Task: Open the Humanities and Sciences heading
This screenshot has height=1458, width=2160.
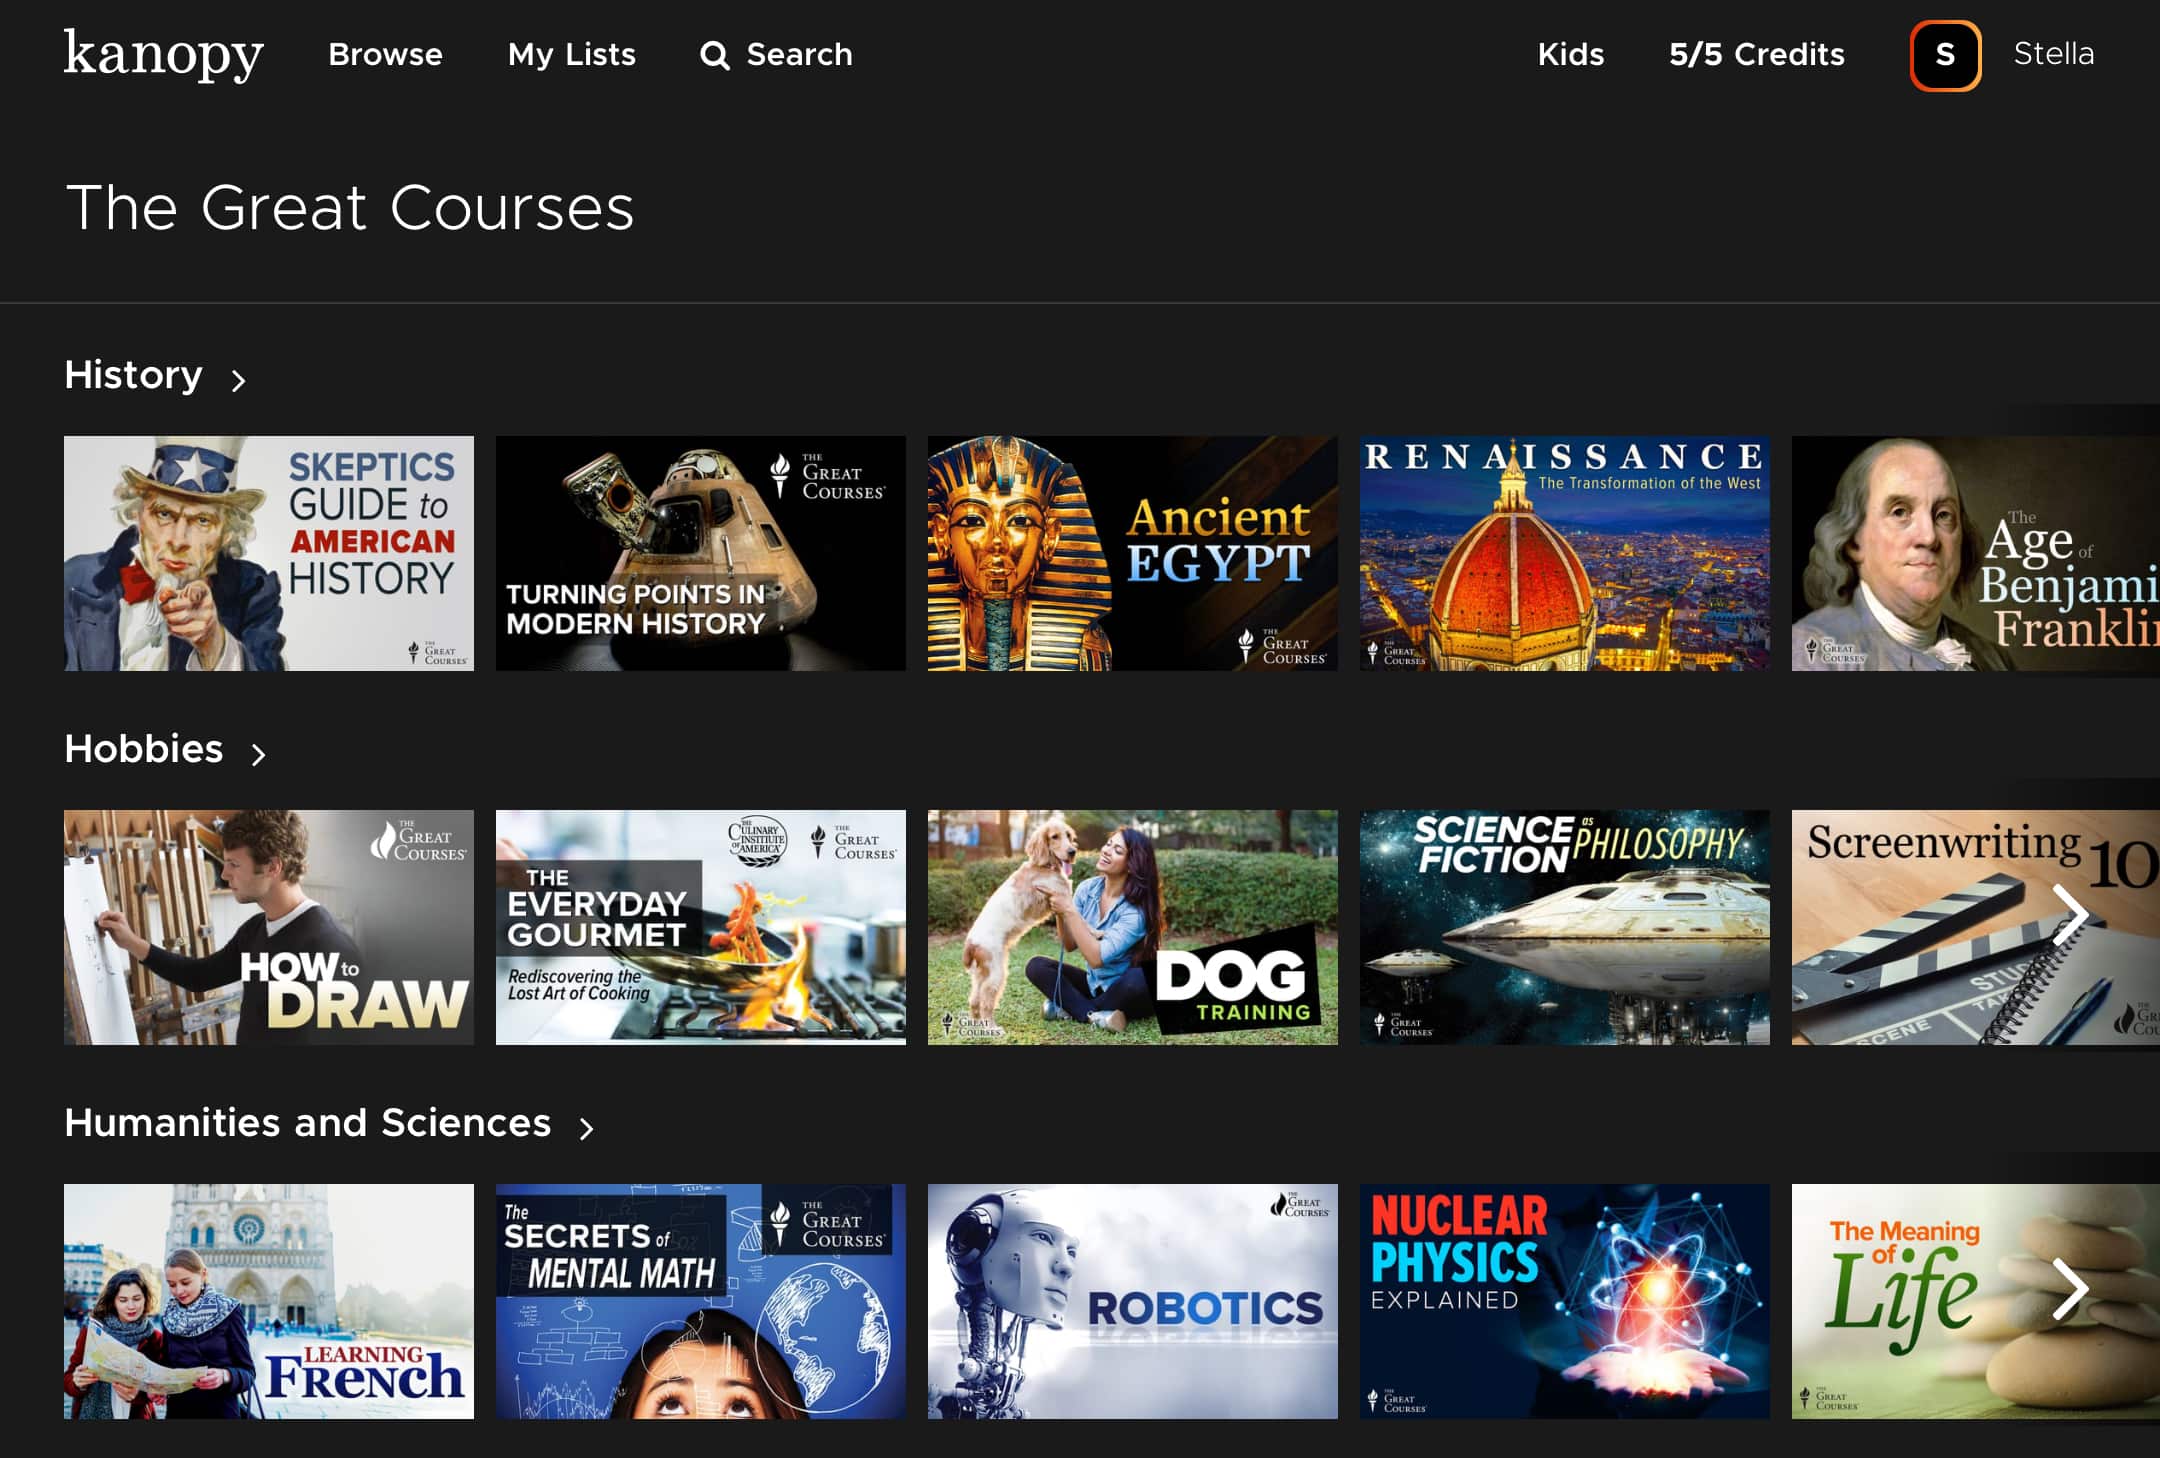Action: tap(307, 1123)
